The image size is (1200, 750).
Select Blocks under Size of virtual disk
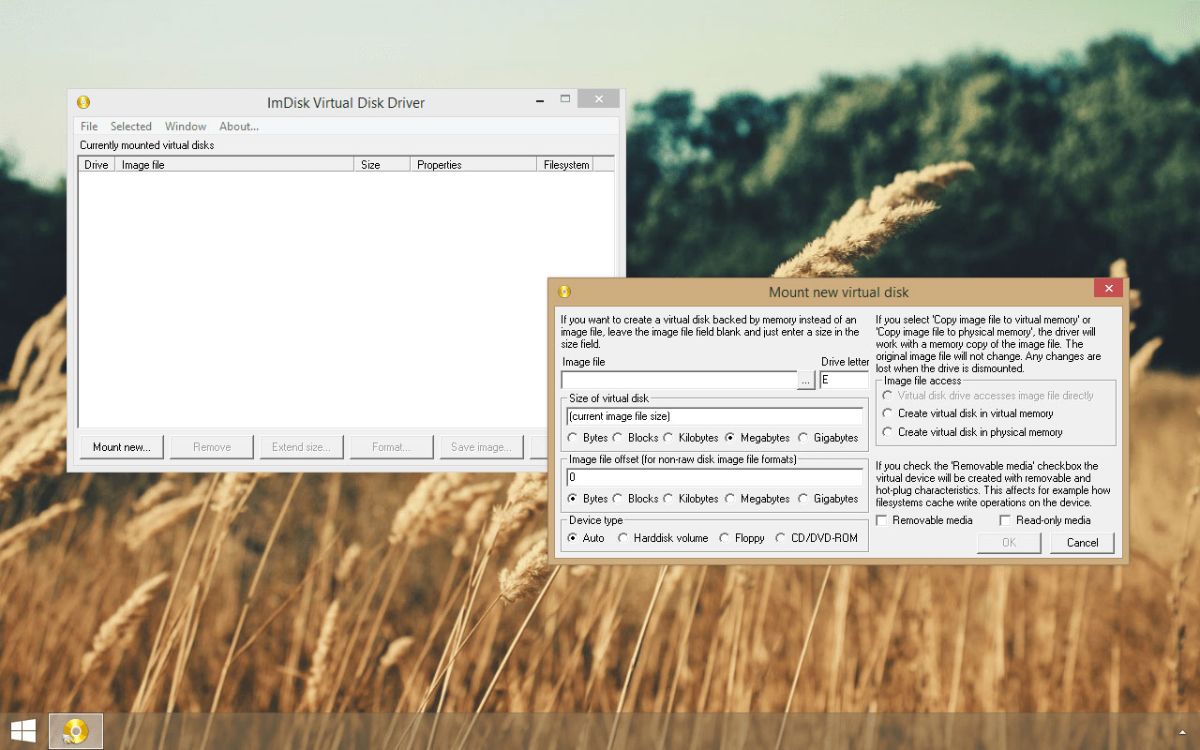point(636,438)
